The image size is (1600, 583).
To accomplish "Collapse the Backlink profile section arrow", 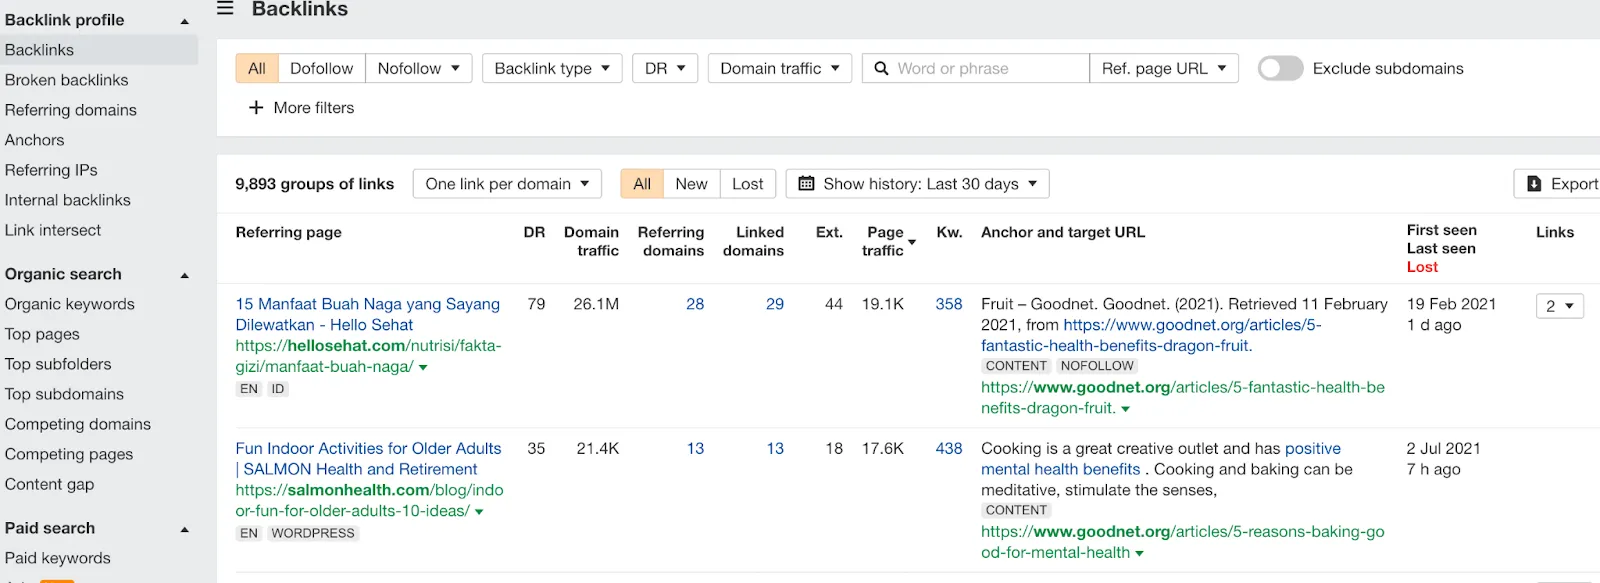I will [x=184, y=21].
